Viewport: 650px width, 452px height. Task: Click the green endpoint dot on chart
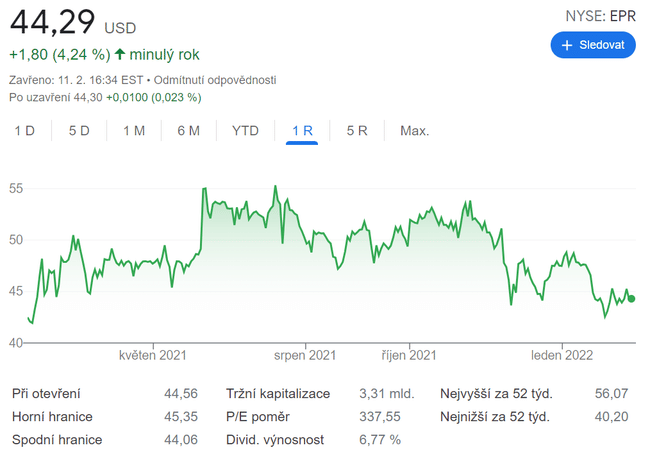631,298
